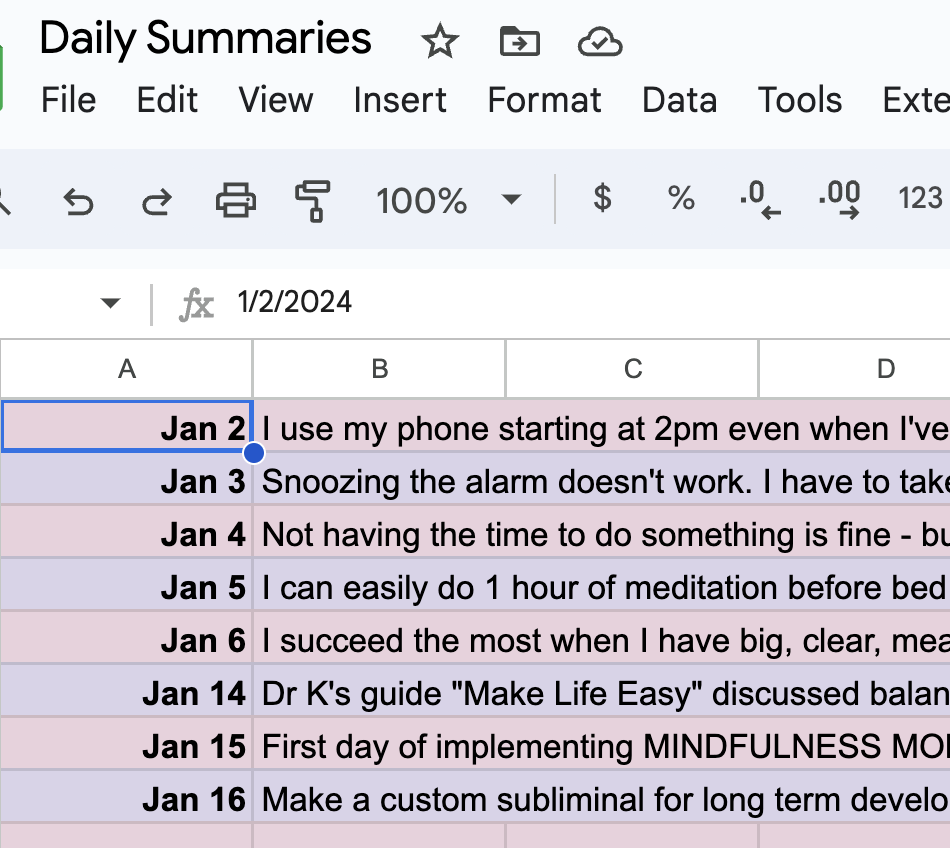The height and width of the screenshot is (848, 950).
Task: Increase decimal places button
Action: point(839,199)
